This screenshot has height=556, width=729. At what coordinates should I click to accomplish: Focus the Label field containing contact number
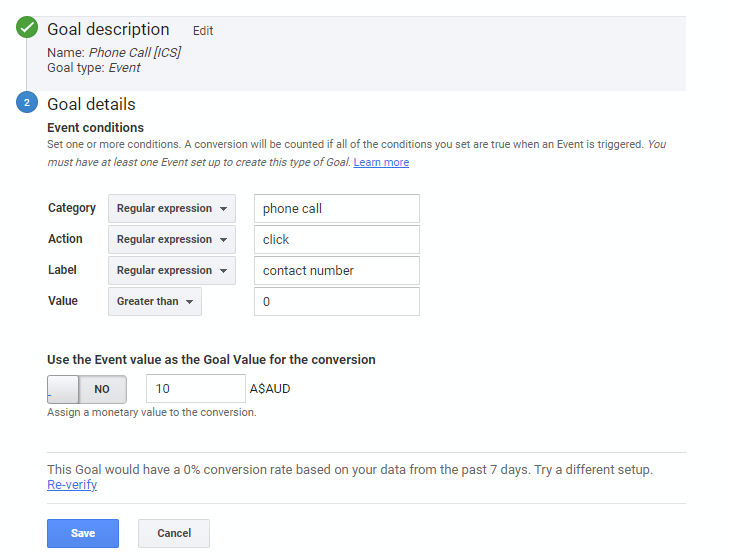[x=337, y=271]
